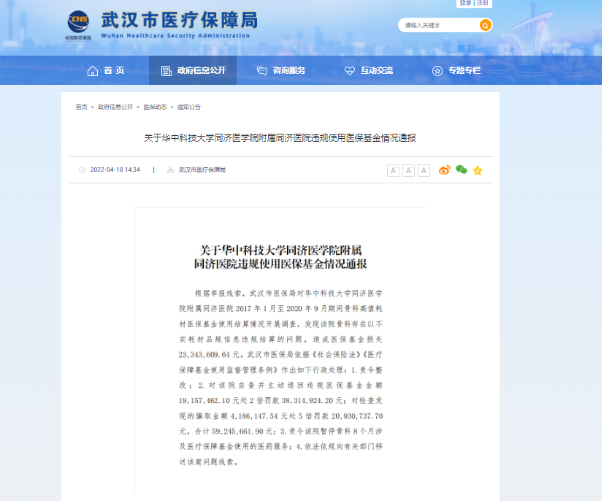Screen dimensions: 602x501
Task: Go to 首页 in navigation bar
Action: click(114, 70)
